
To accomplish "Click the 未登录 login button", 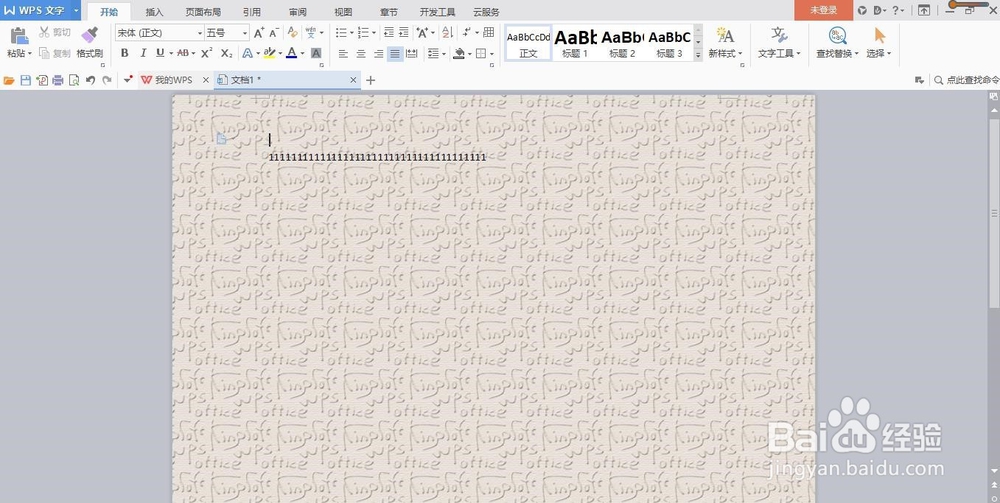I will [823, 10].
